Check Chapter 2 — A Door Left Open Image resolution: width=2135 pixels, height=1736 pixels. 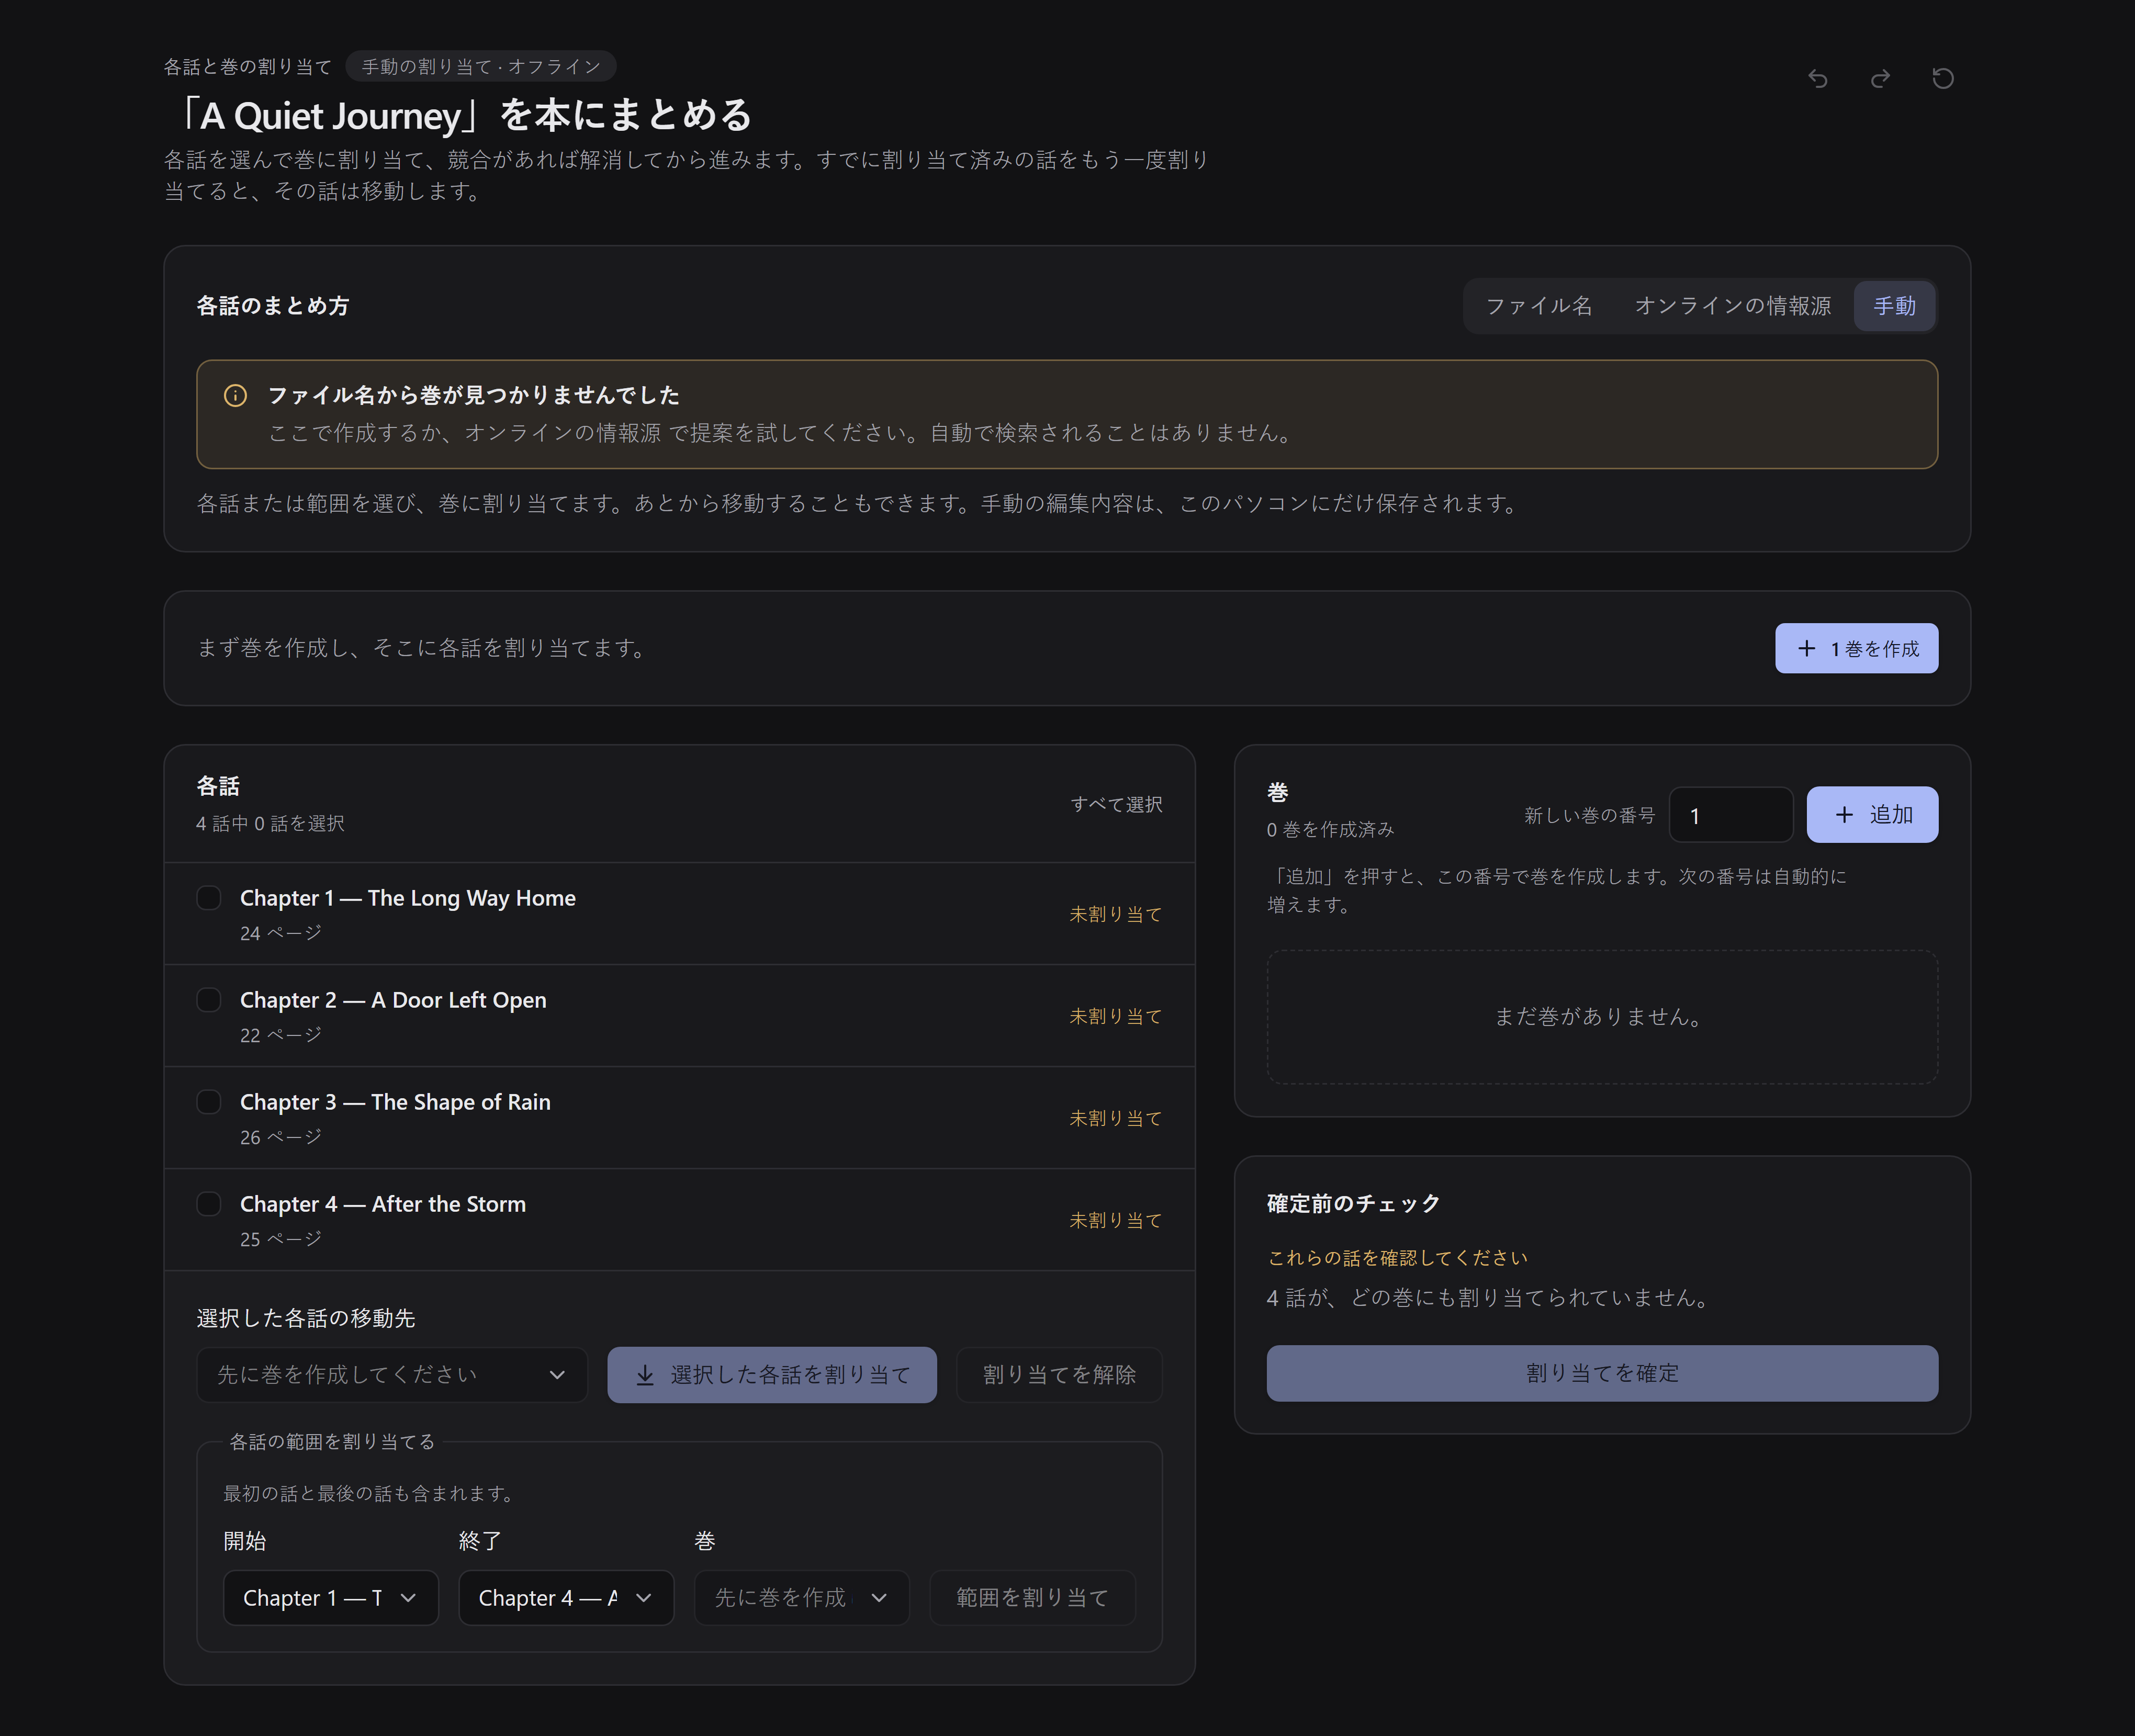tap(209, 1000)
